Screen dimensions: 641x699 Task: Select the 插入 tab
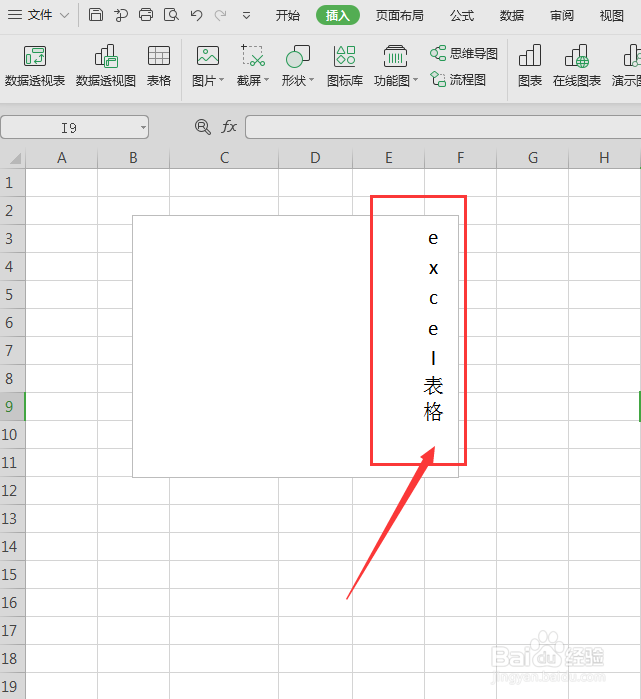pos(337,16)
